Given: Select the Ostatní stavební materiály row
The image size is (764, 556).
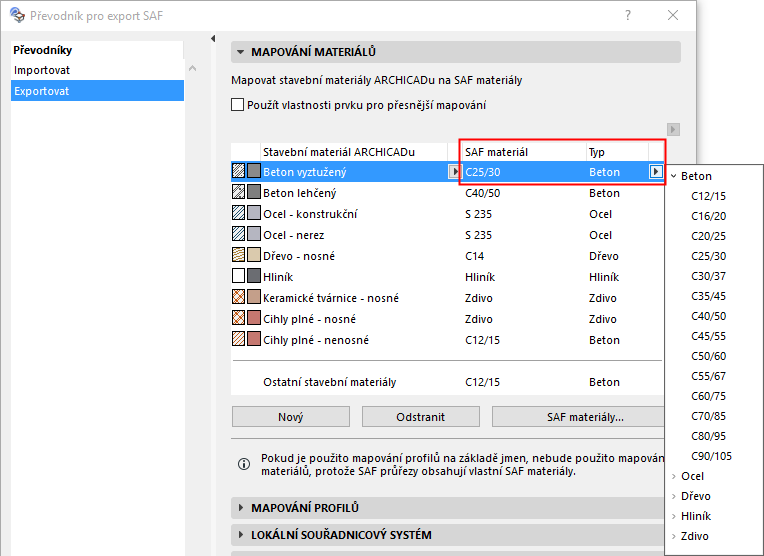Looking at the screenshot, I should click(x=447, y=382).
